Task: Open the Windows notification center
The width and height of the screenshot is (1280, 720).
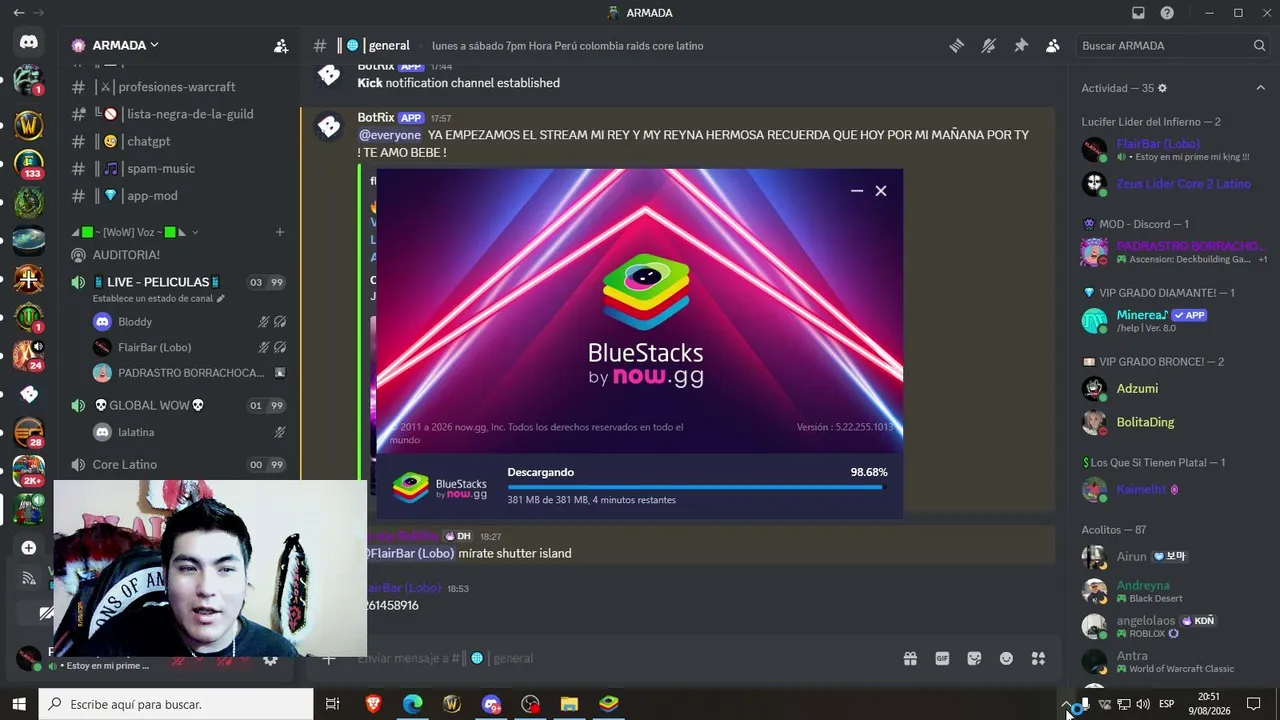Action: (x=1254, y=704)
